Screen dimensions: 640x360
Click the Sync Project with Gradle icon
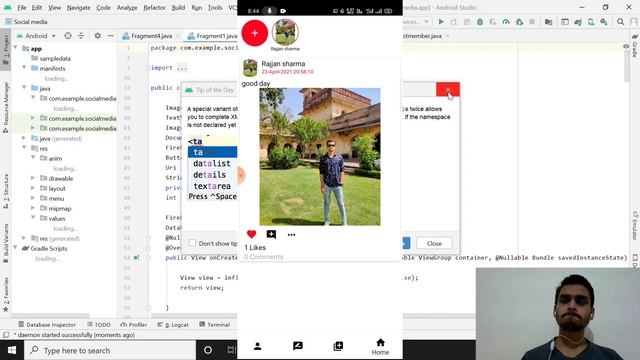pyautogui.click(x=578, y=22)
